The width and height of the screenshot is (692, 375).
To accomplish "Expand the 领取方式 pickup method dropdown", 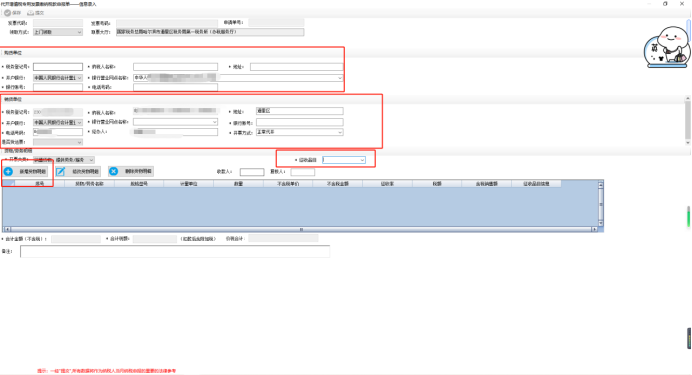I will click(58, 32).
